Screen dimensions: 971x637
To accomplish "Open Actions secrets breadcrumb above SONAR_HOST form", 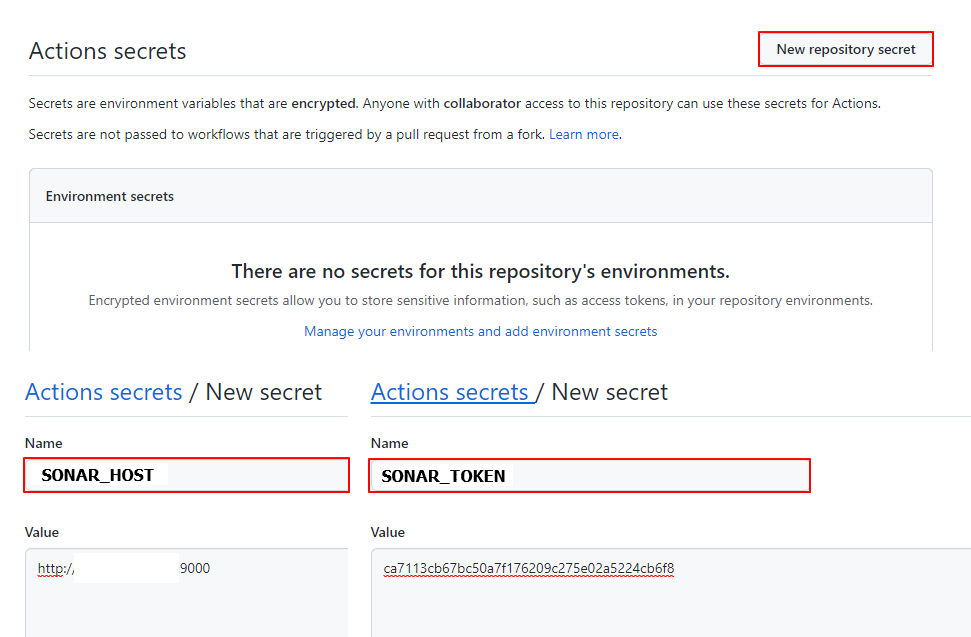I will 103,392.
